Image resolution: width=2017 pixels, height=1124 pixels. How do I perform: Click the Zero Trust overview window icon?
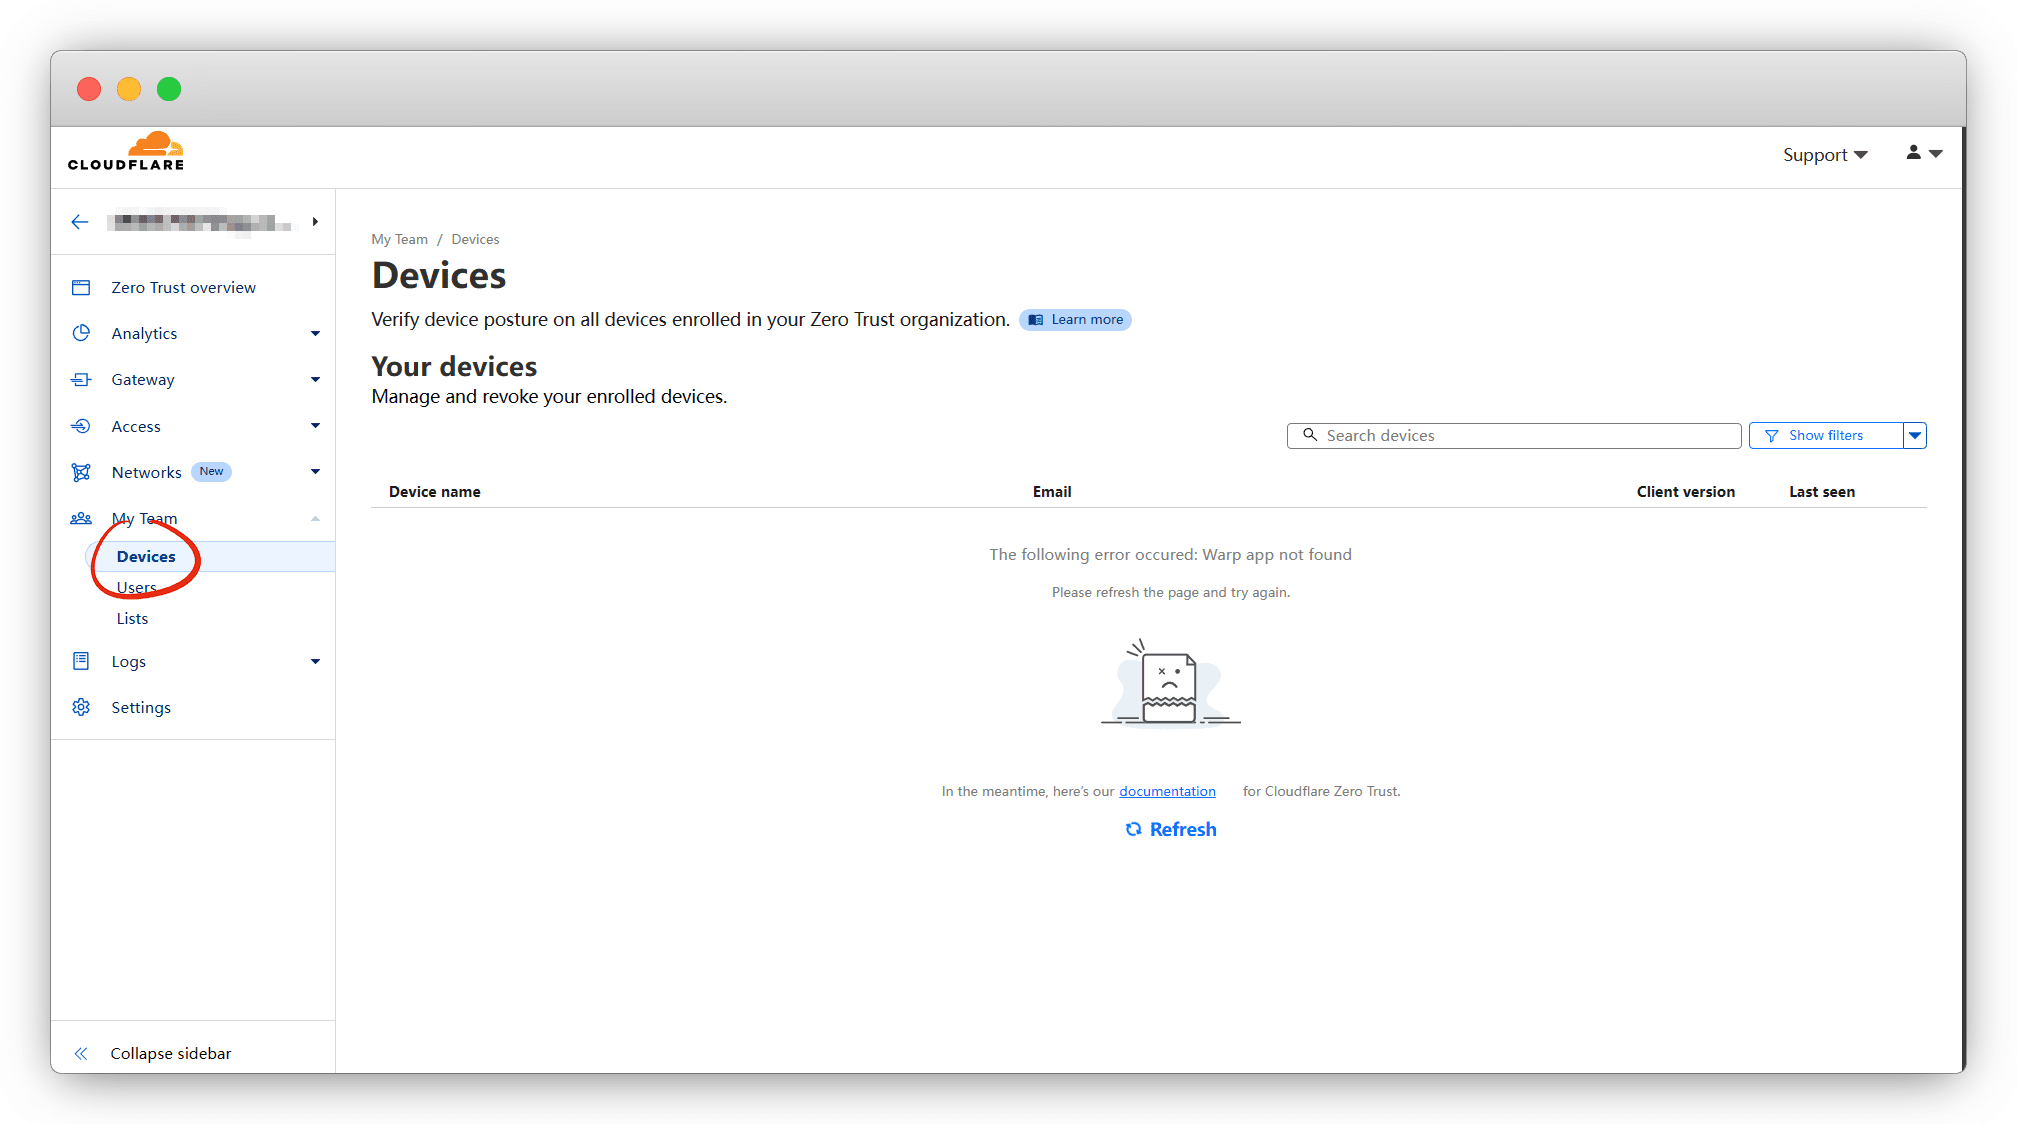(81, 288)
